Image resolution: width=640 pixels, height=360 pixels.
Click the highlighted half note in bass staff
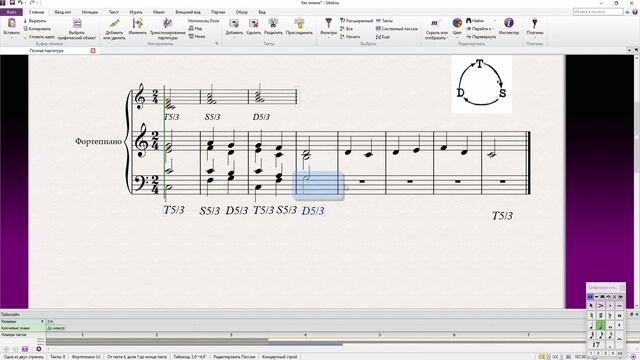tap(306, 177)
